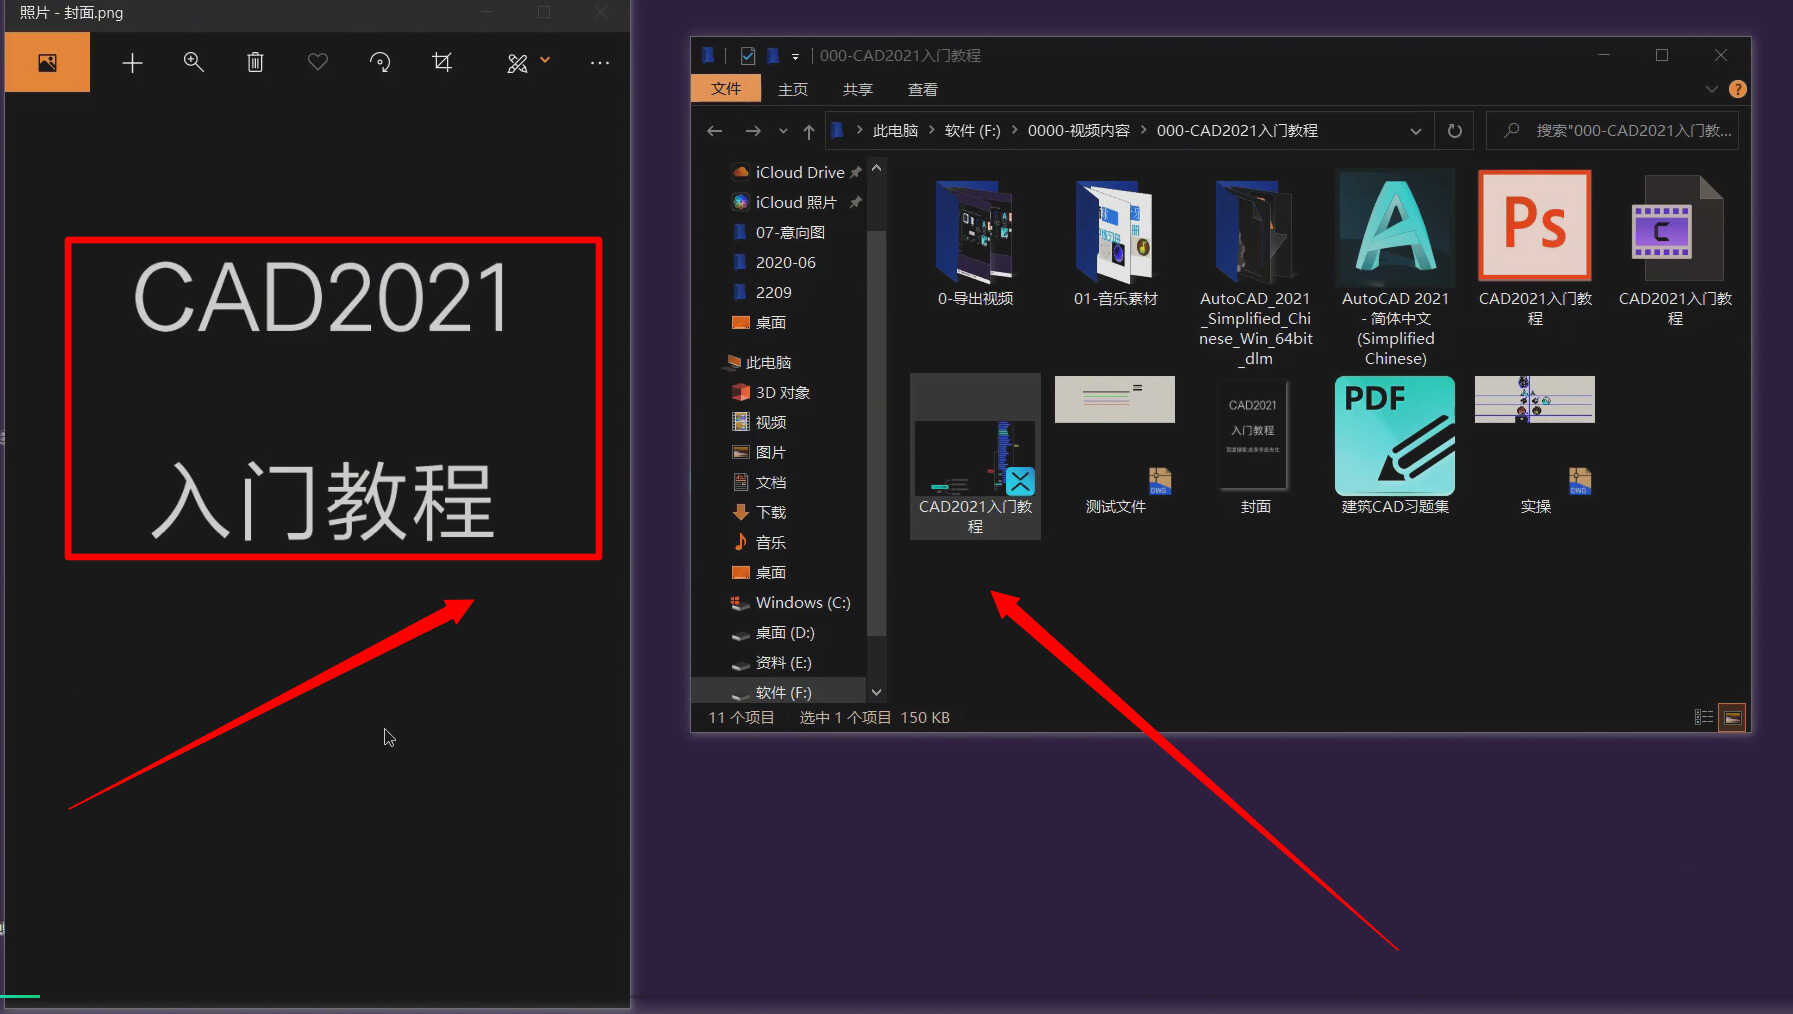Go back in File Explorer
This screenshot has width=1793, height=1014.
pos(714,131)
